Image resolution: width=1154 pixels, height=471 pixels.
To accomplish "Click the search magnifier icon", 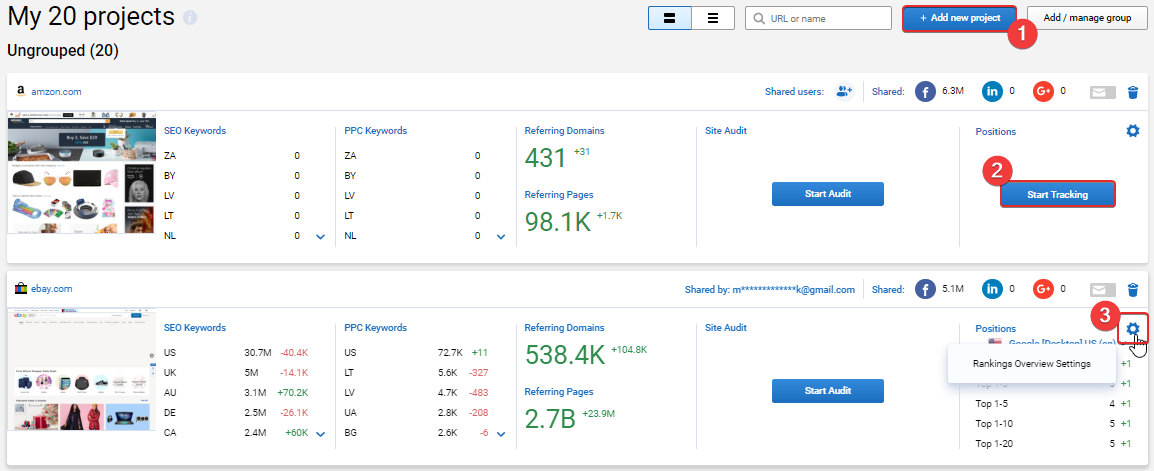I will [x=758, y=18].
